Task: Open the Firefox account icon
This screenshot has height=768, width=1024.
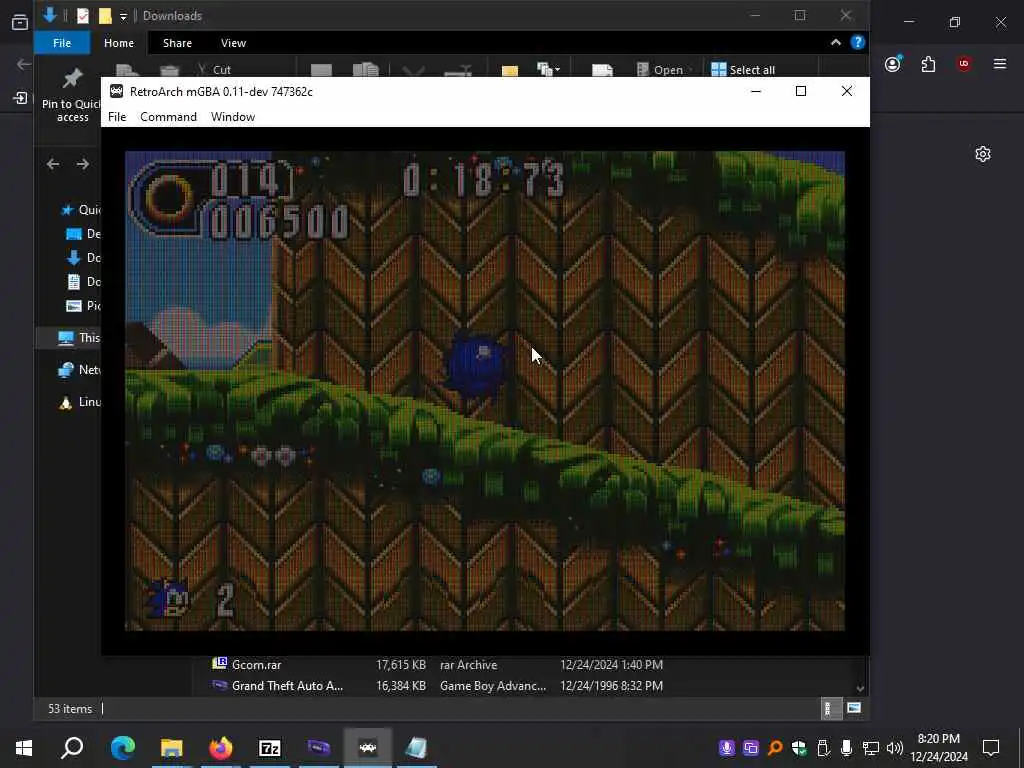Action: (893, 64)
